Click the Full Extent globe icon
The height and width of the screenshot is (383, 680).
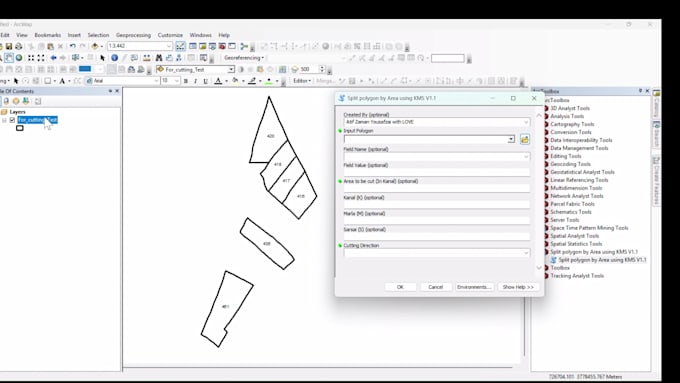tap(19, 58)
